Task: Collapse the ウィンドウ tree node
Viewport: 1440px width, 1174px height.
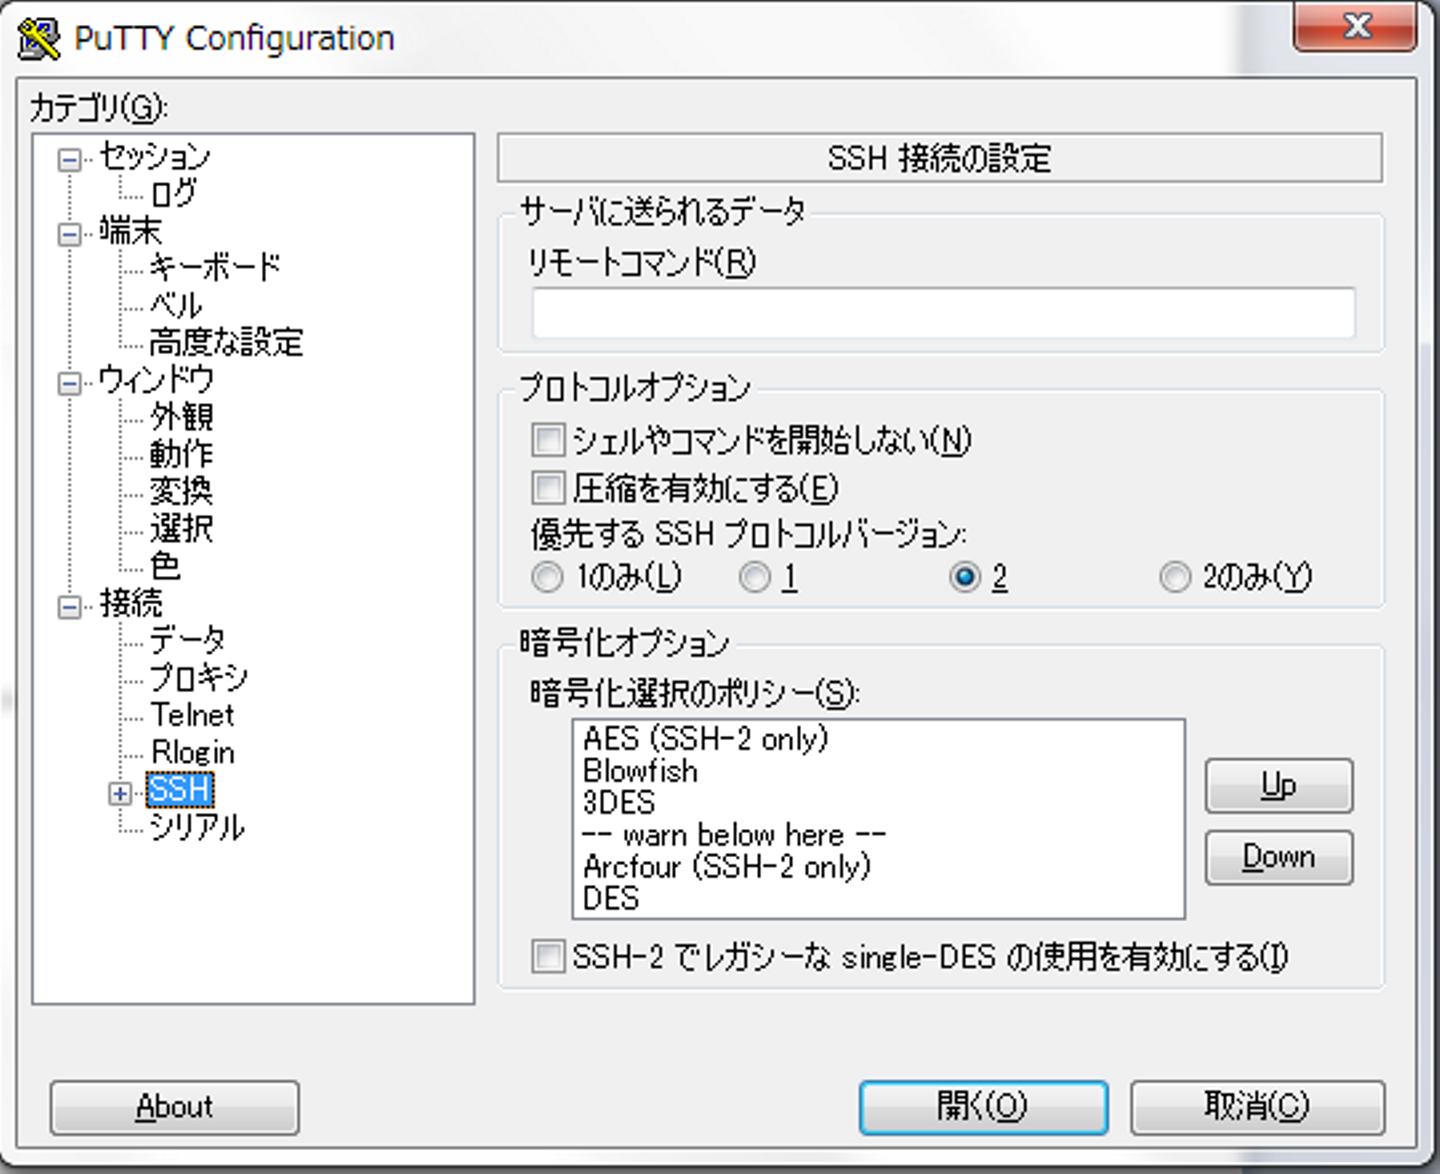Action: tap(69, 384)
